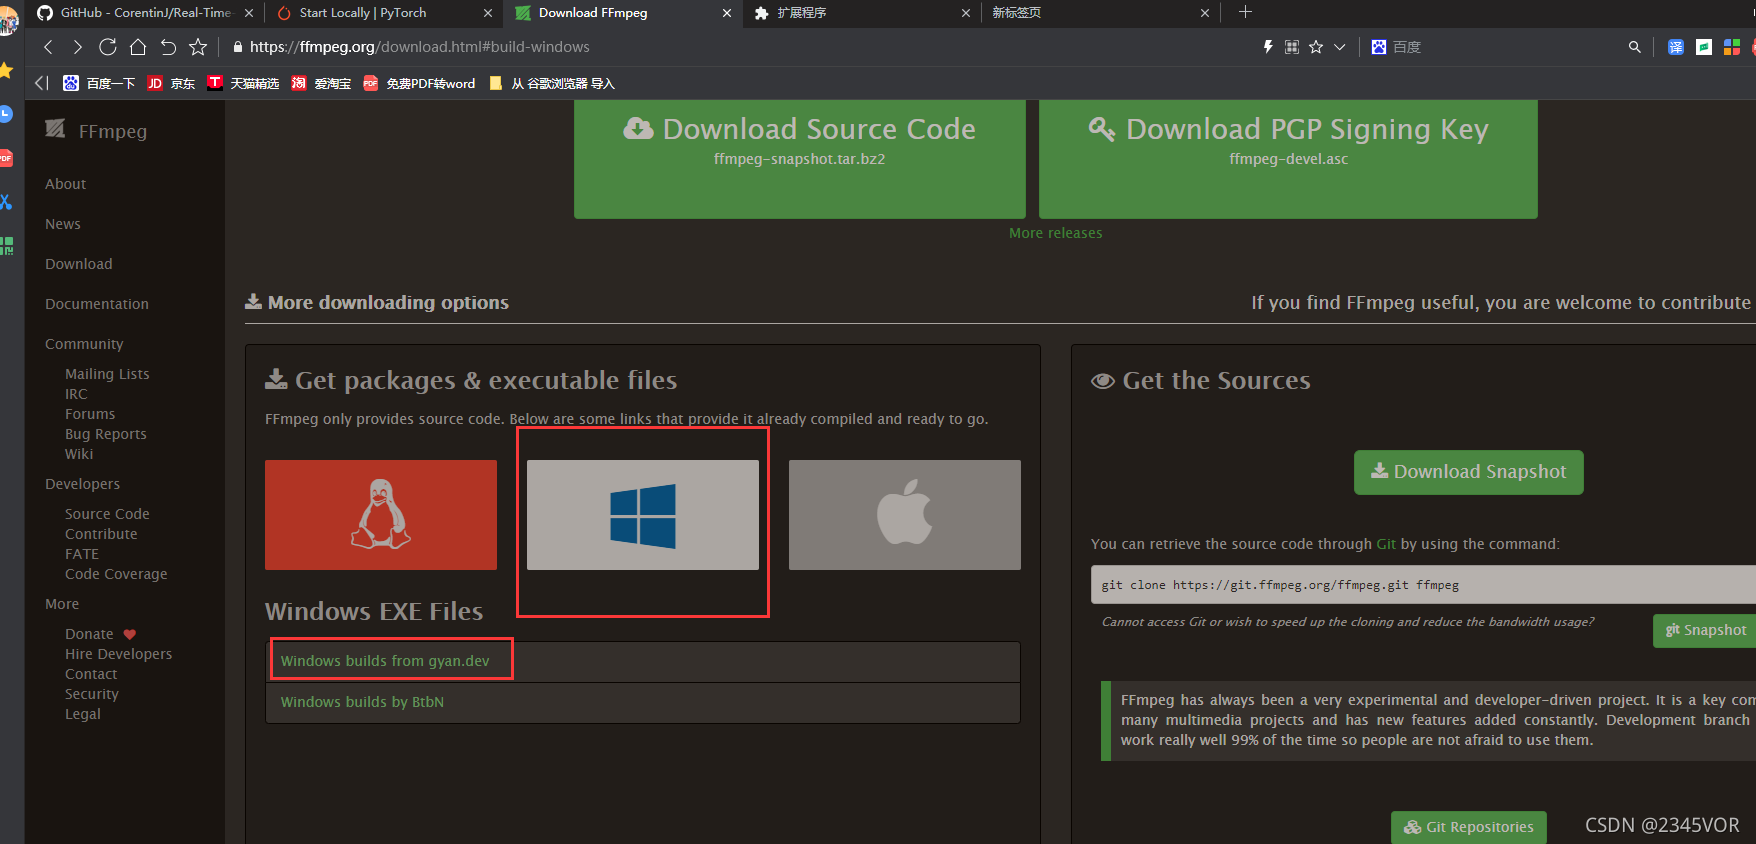Screen dimensions: 1756x844
Task: Open Download in the FFmpeg menu
Action: coord(79,264)
